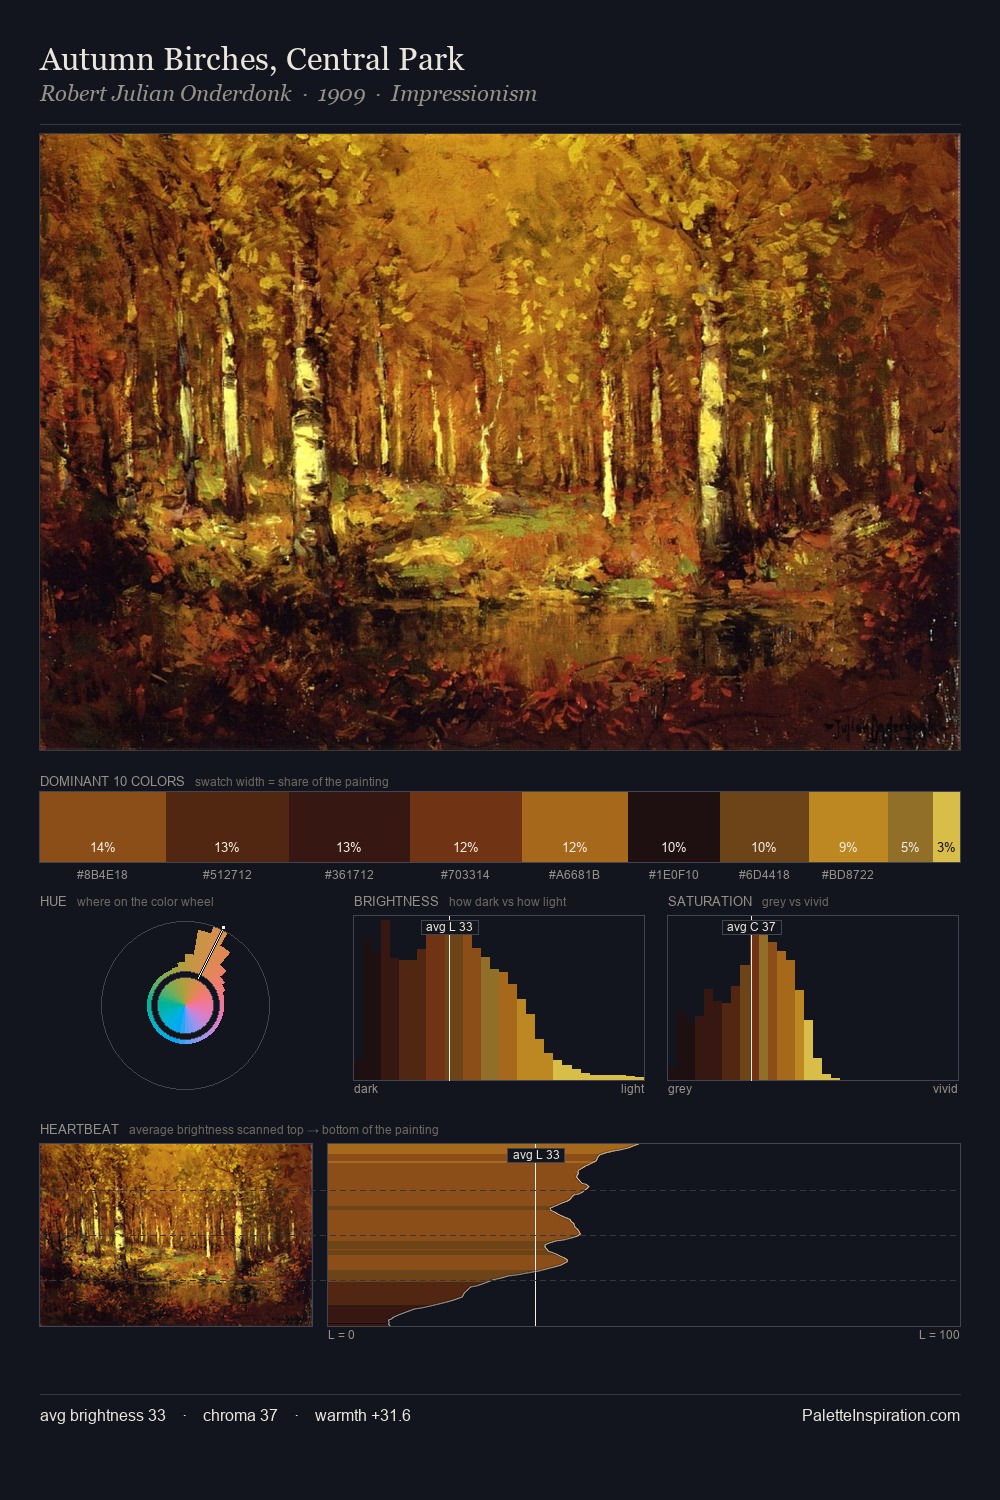Viewport: 1000px width, 1500px height.
Task: Click the 'dark' axis label under brightness
Action: point(366,1088)
